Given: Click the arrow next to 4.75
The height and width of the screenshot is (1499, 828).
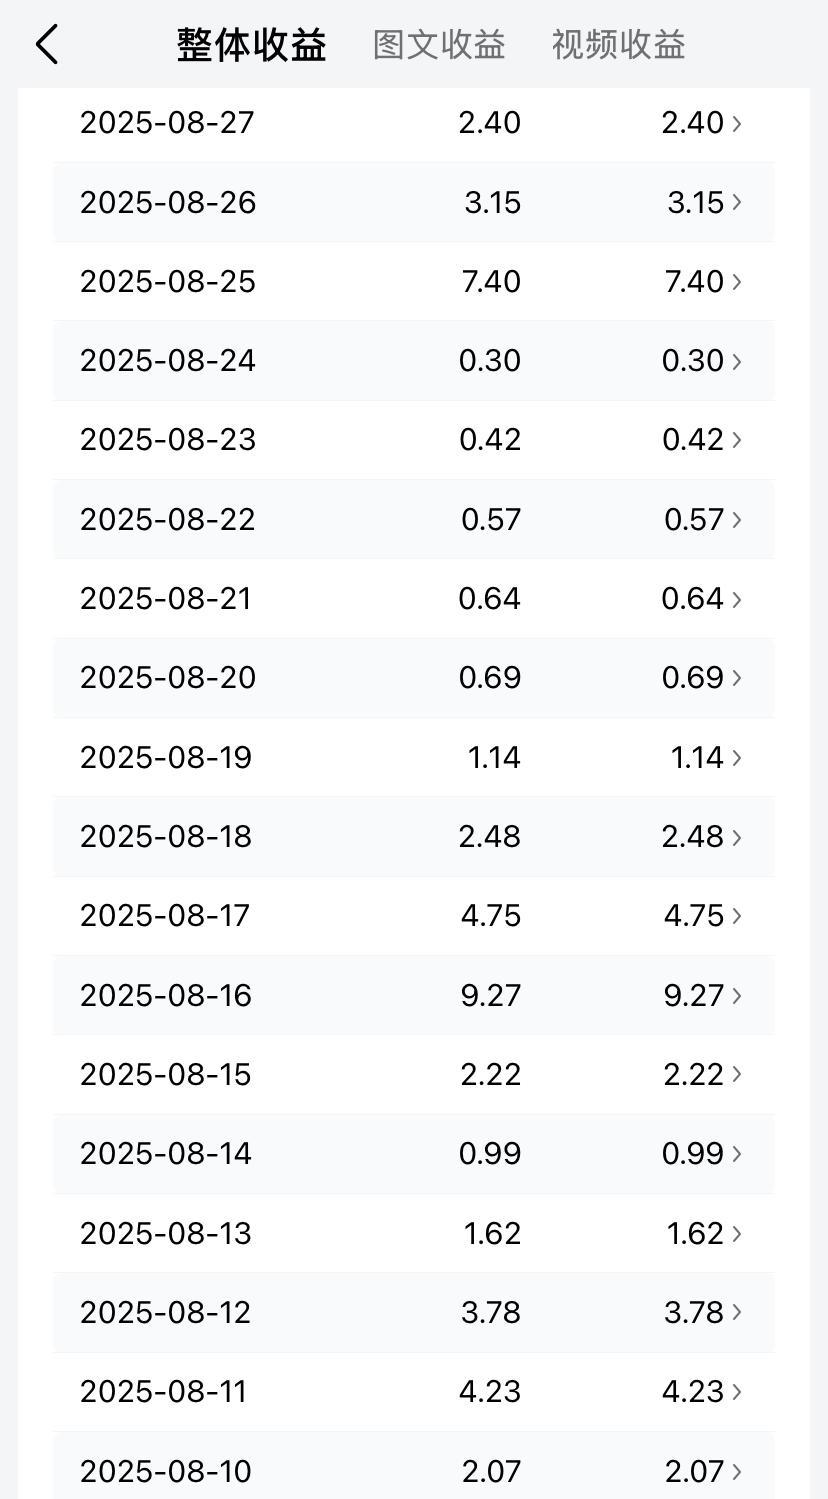Looking at the screenshot, I should coord(737,916).
